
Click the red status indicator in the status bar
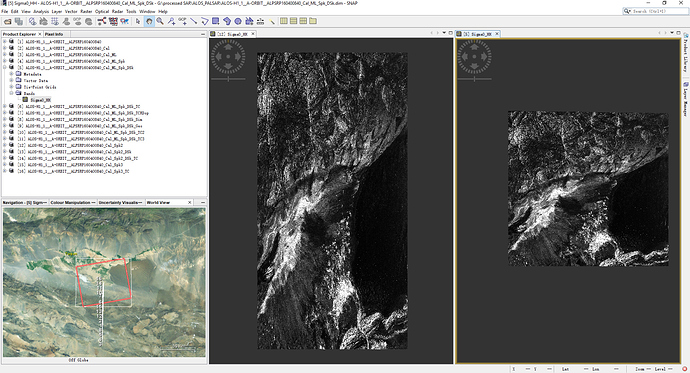tap(684, 369)
